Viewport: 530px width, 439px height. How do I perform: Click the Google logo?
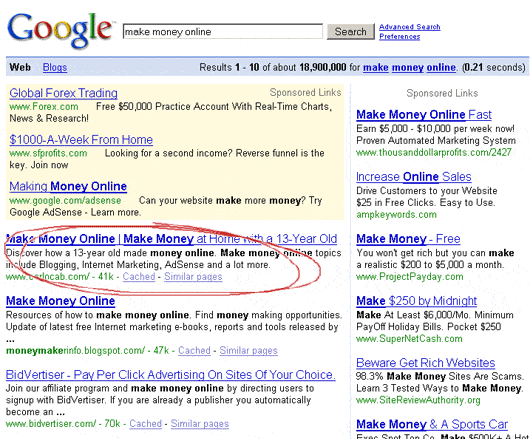click(60, 30)
